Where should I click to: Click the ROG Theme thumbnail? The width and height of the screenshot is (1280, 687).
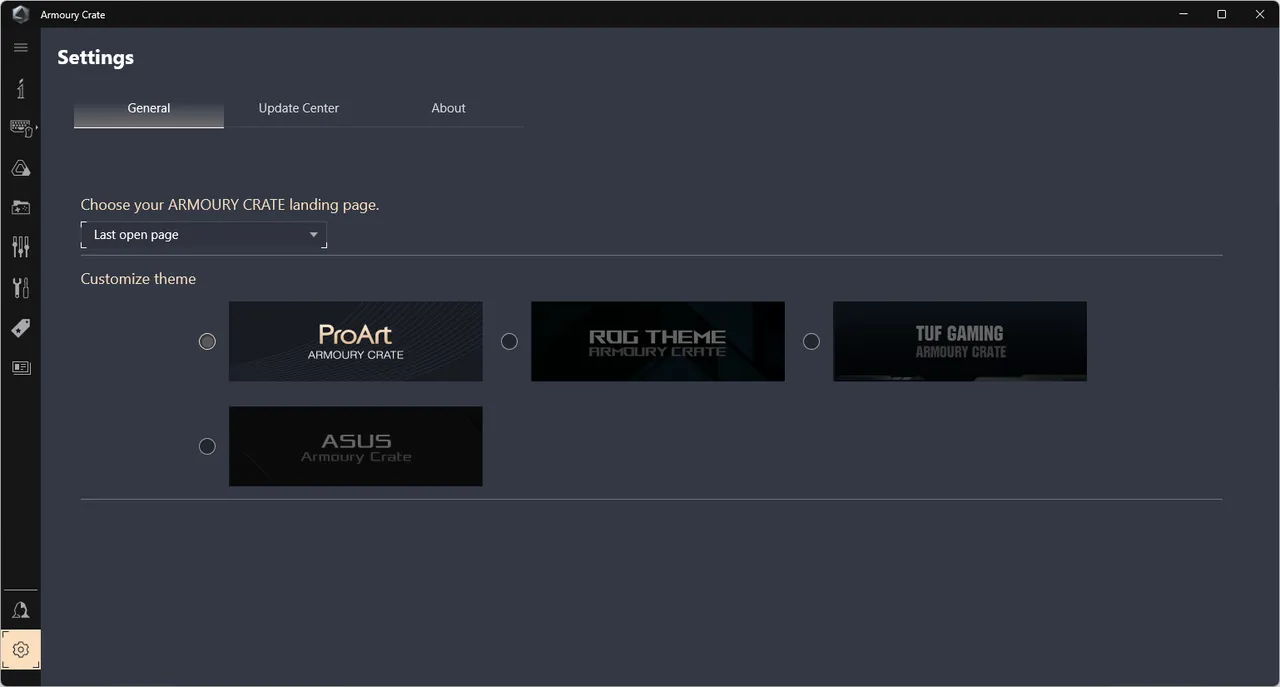658,341
